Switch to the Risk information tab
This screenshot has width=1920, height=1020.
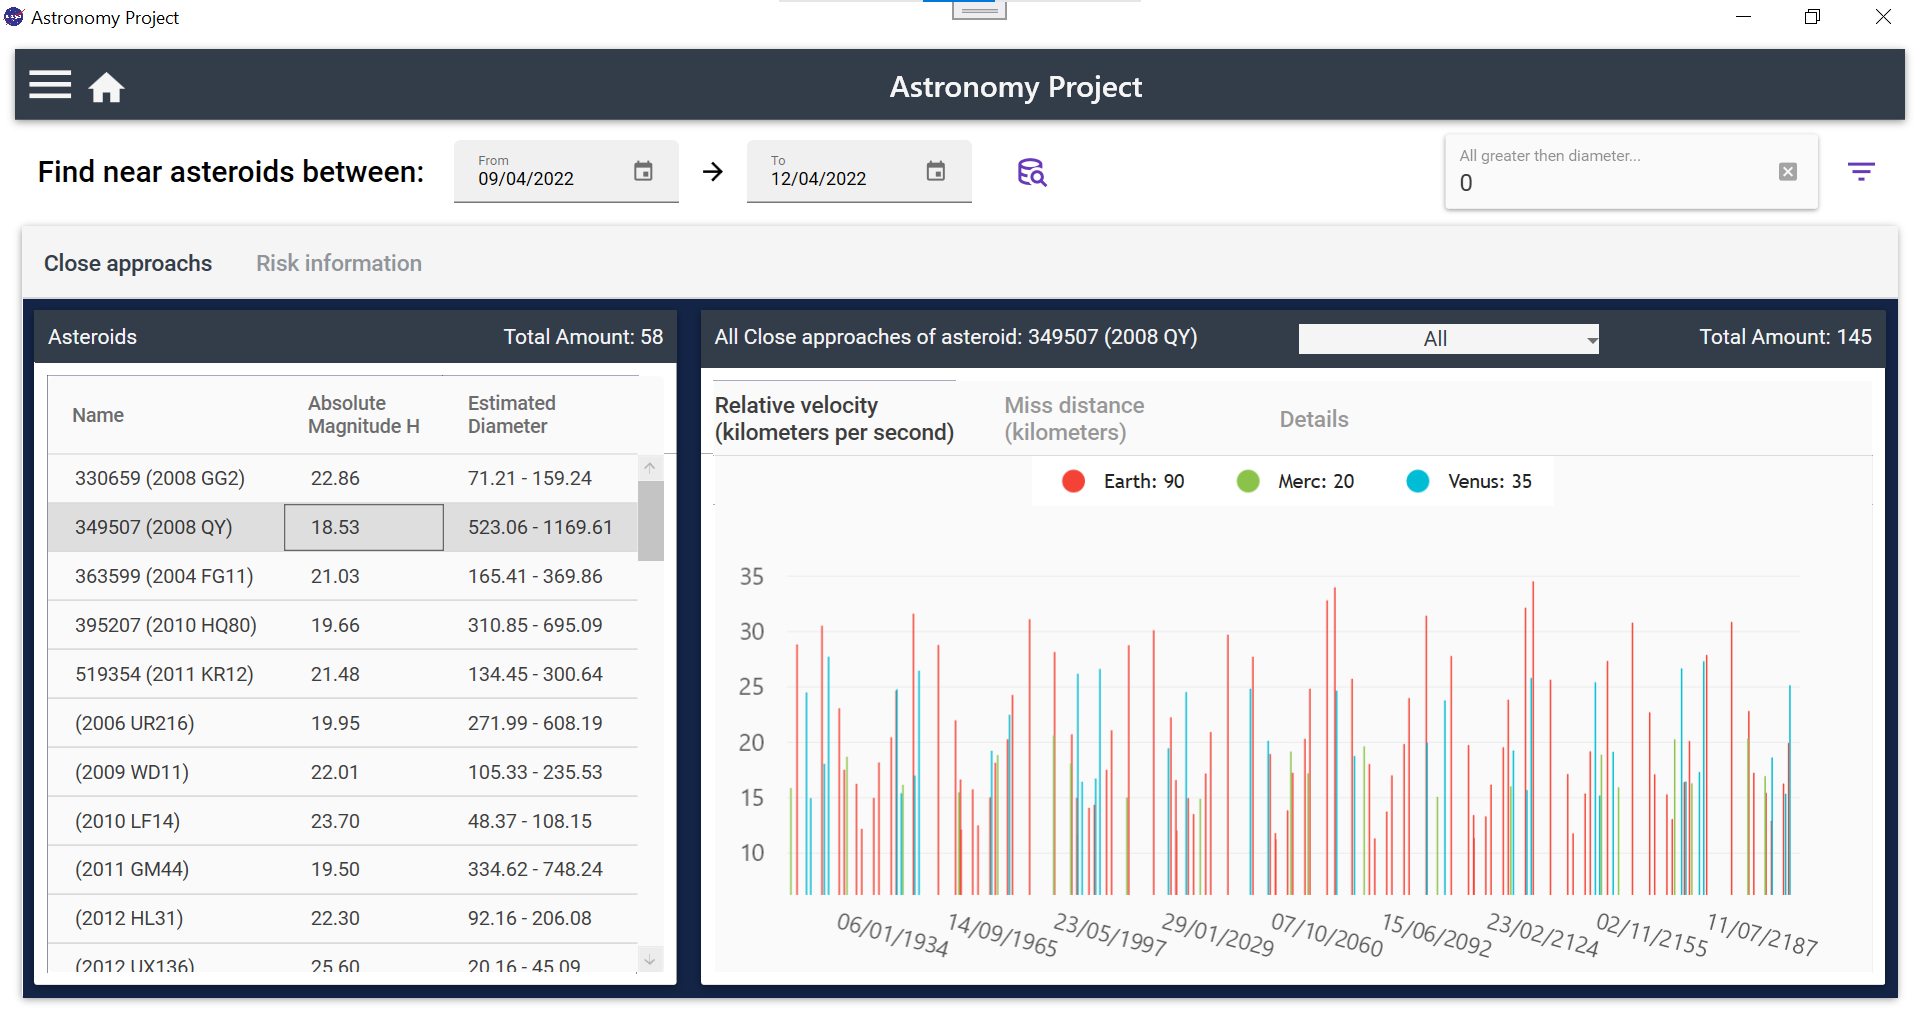[x=338, y=263]
